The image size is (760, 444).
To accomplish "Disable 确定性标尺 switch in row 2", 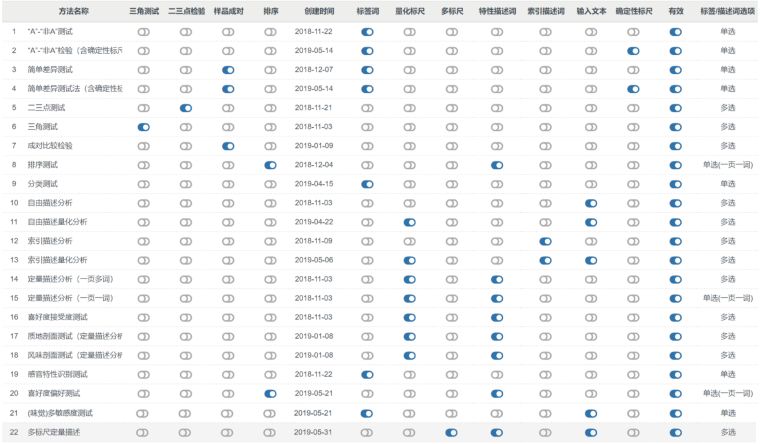I will (632, 51).
